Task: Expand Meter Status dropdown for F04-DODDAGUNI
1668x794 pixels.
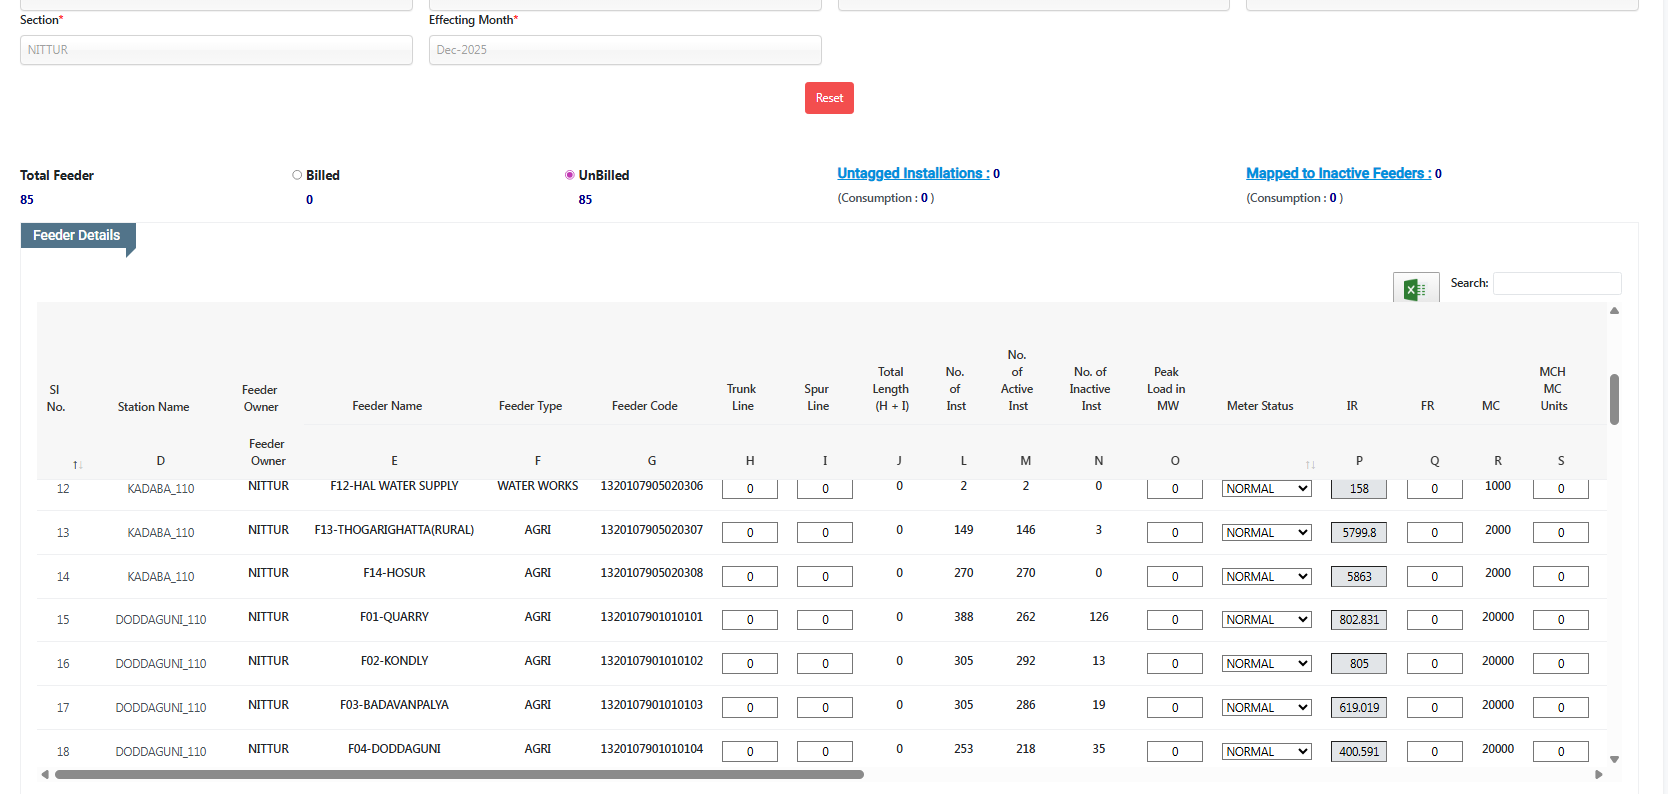Action: [x=1266, y=752]
